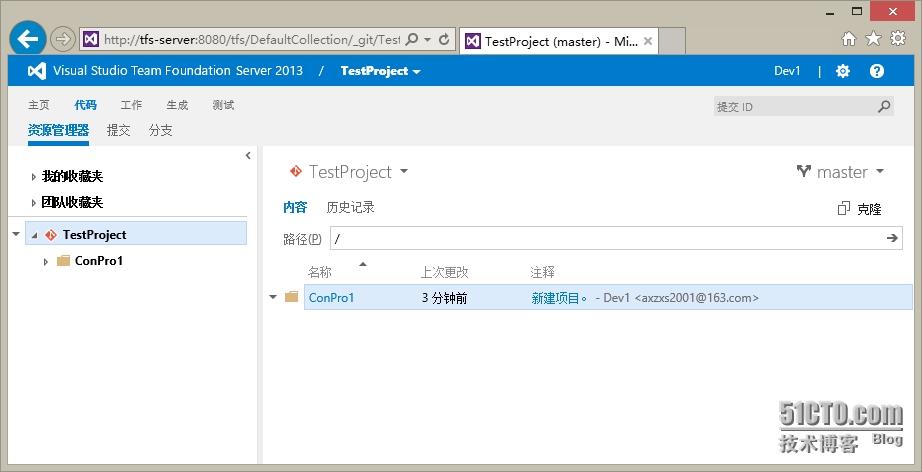Select 我的收藏夹 in the tree
The height and width of the screenshot is (472, 922).
coord(72,176)
